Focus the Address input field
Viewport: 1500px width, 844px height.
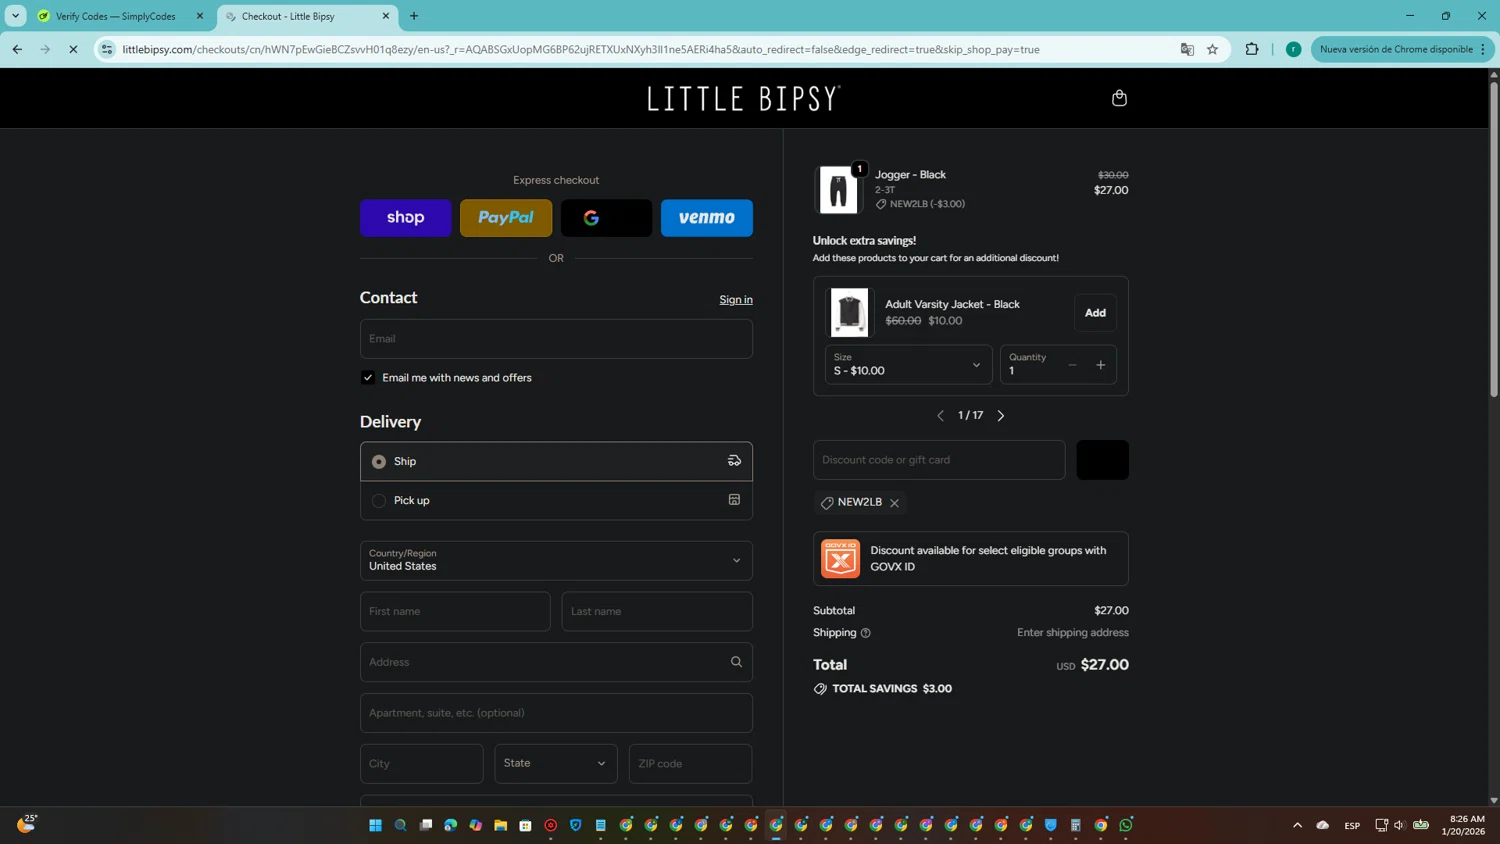pos(556,662)
